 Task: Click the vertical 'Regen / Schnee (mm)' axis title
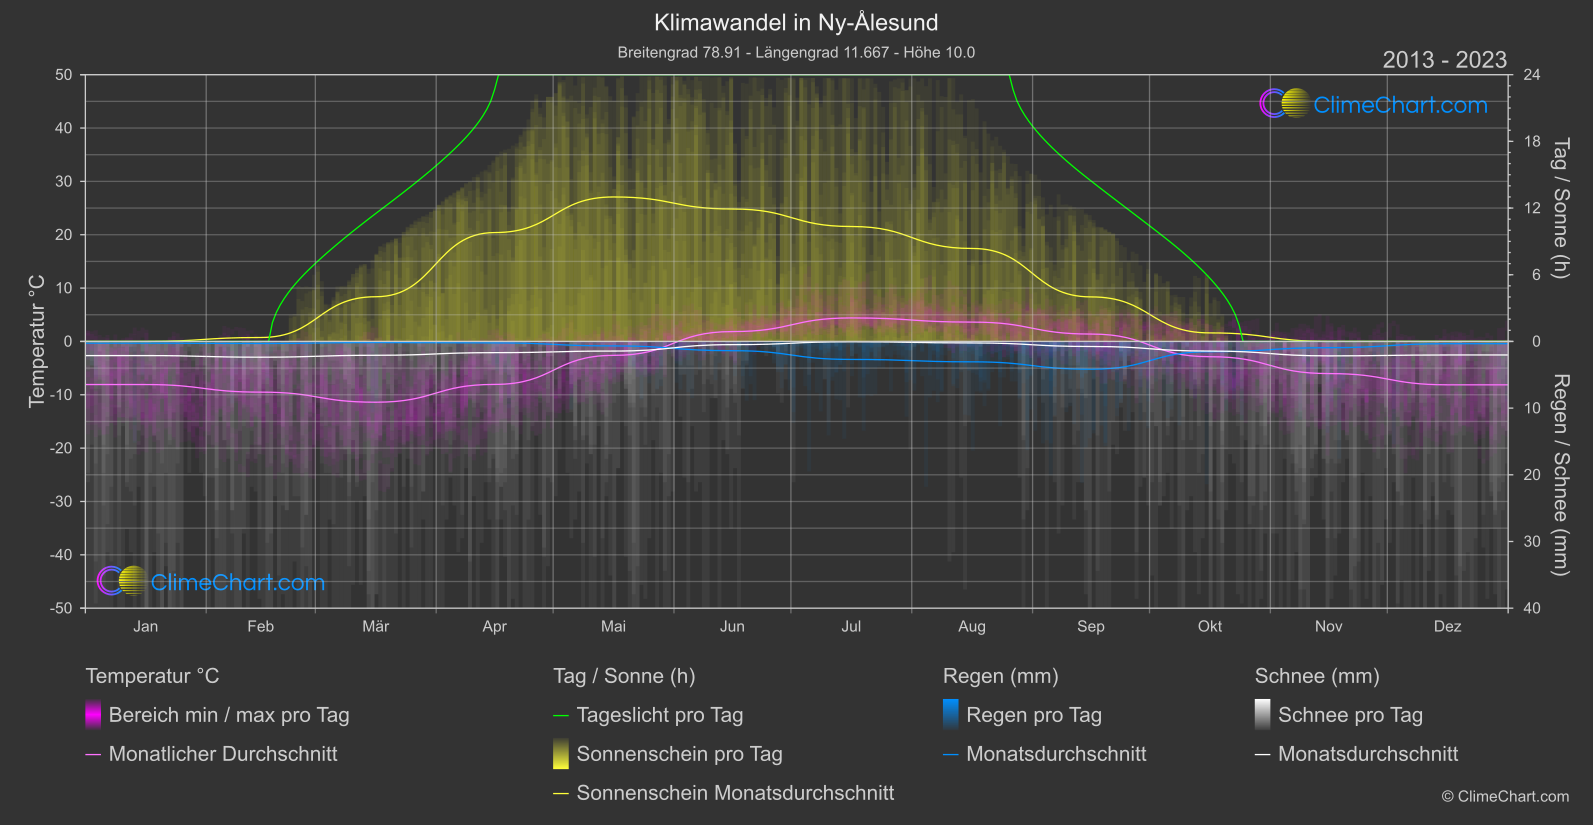pyautogui.click(x=1560, y=475)
